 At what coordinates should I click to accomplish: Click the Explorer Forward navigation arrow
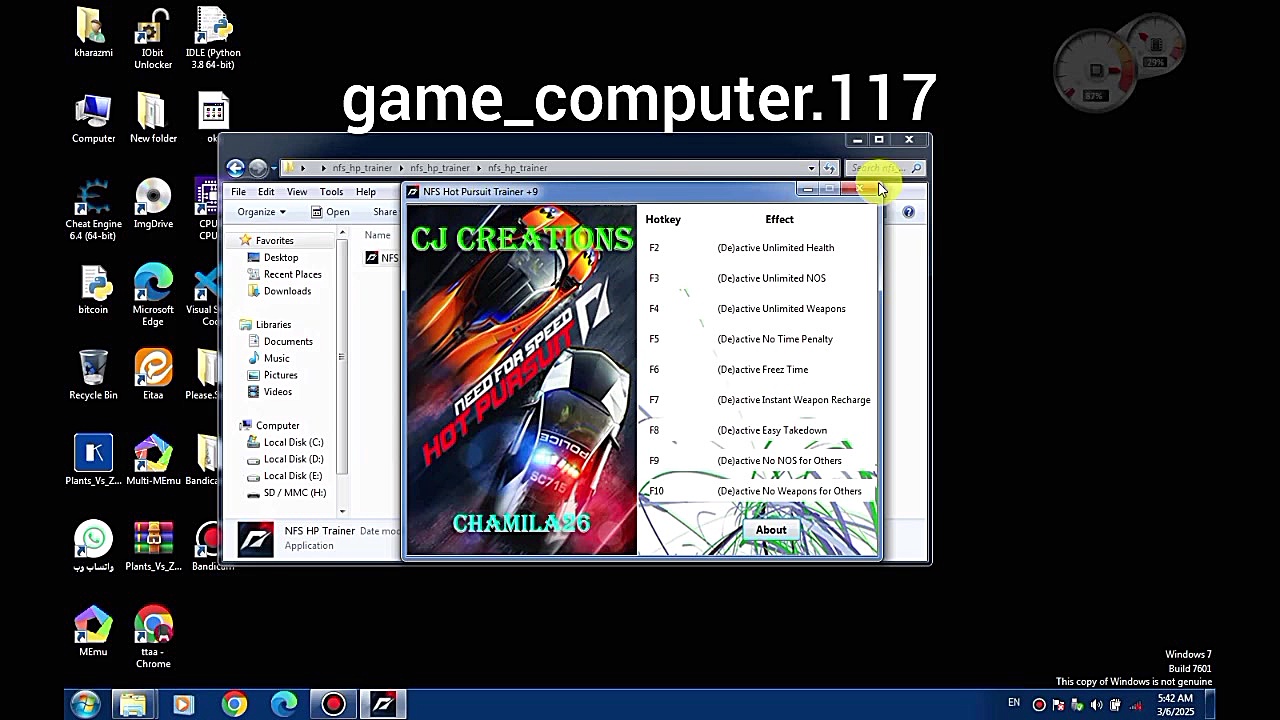click(257, 168)
